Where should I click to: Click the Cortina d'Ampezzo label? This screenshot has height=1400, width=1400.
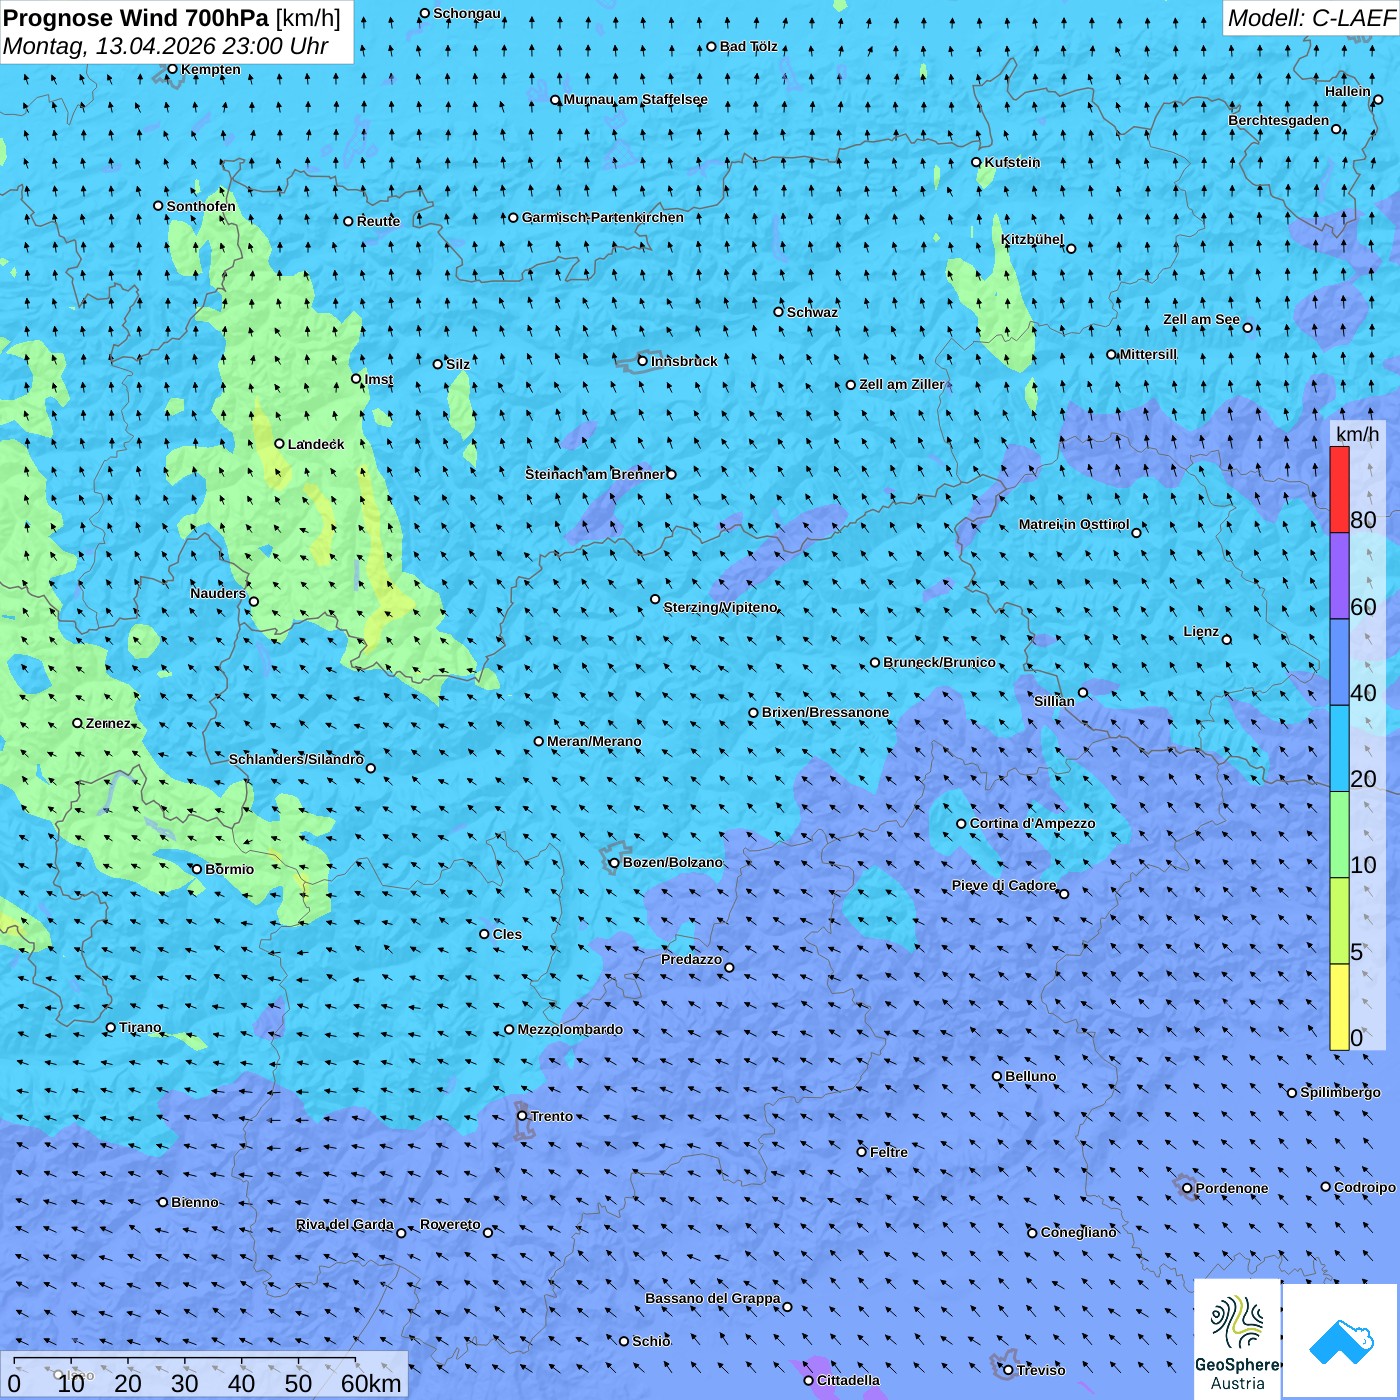[1032, 823]
